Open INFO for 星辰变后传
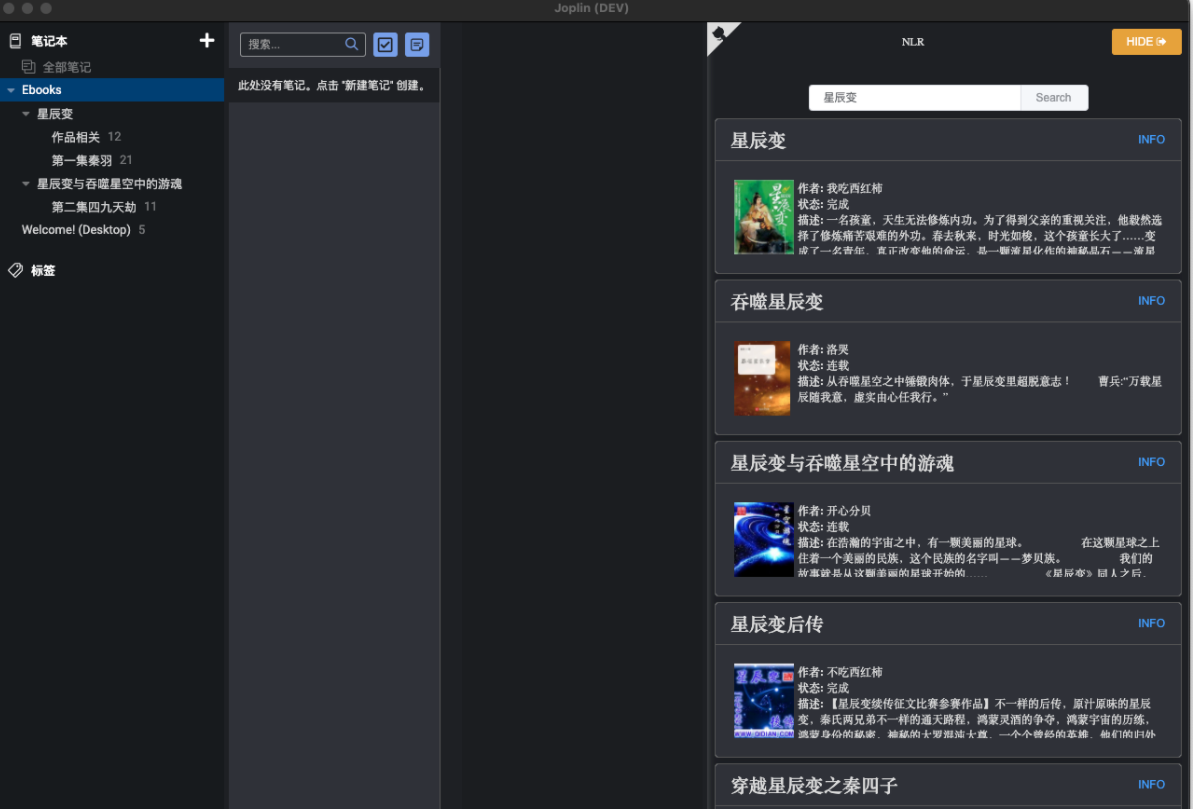This screenshot has width=1193, height=809. point(1151,623)
